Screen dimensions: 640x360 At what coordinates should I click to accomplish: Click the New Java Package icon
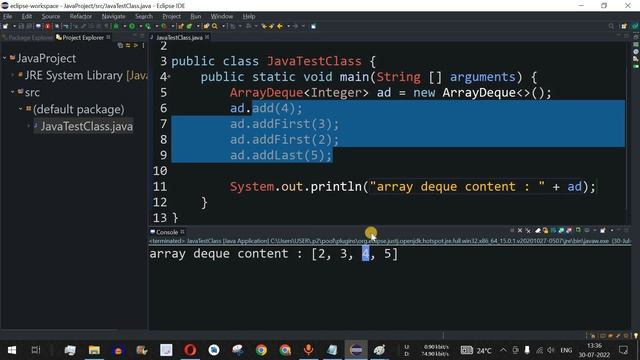[180, 26]
